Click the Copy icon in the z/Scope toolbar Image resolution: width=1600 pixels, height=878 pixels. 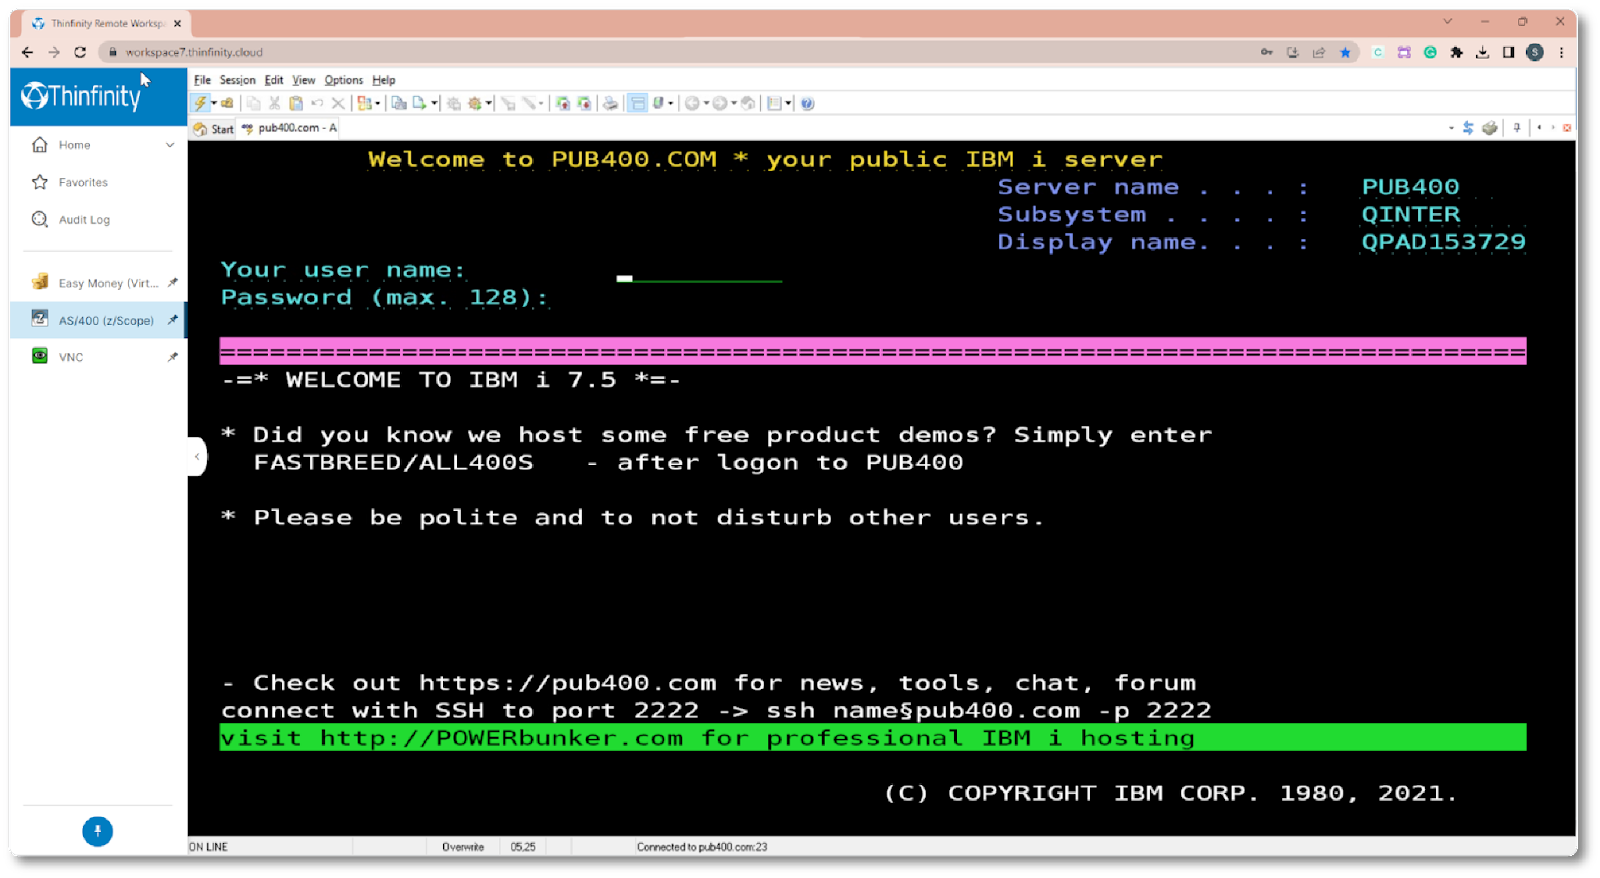click(253, 103)
